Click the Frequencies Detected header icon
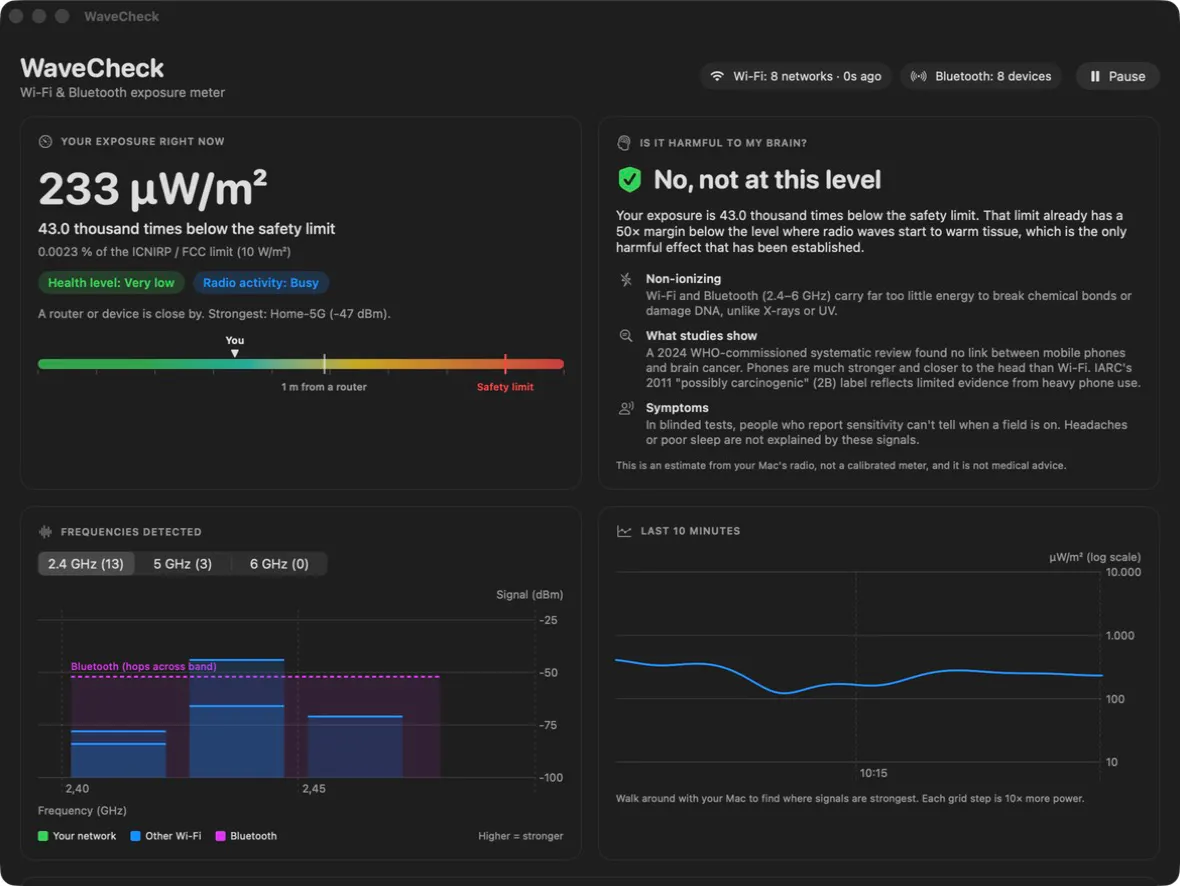The width and height of the screenshot is (1180, 886). (45, 532)
